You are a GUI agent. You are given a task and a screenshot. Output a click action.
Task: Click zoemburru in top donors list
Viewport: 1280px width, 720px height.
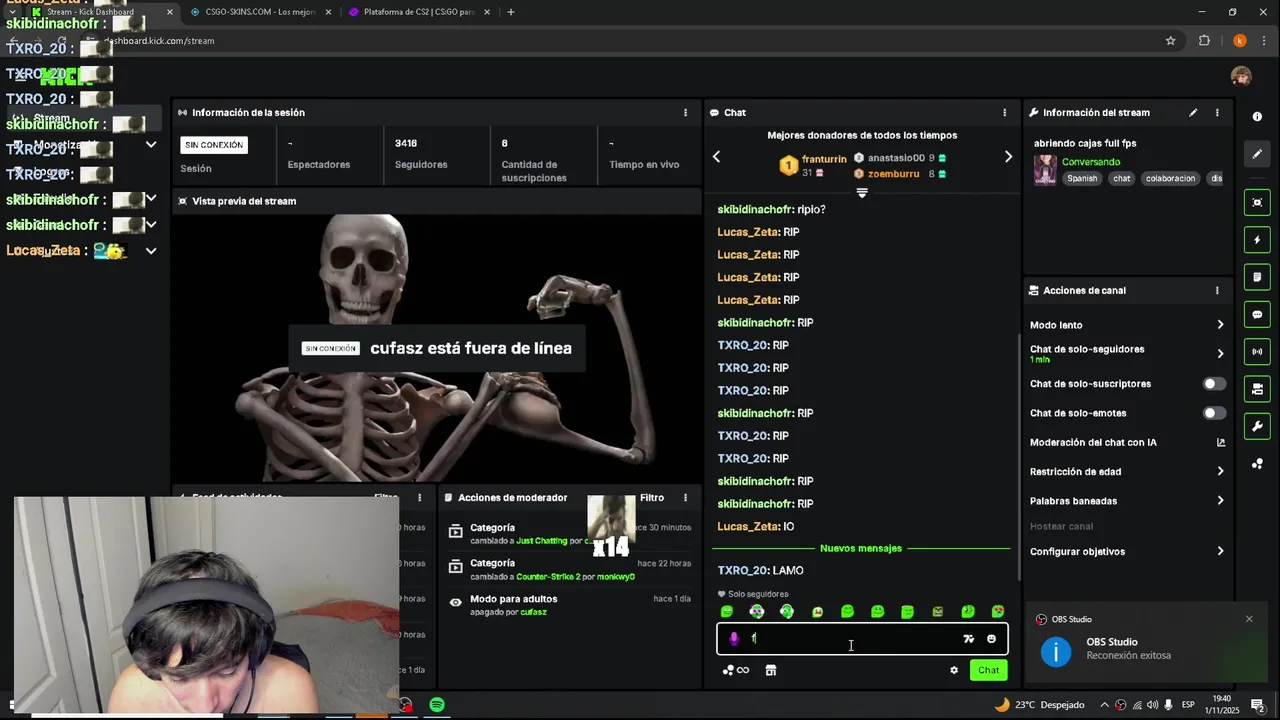tap(894, 174)
